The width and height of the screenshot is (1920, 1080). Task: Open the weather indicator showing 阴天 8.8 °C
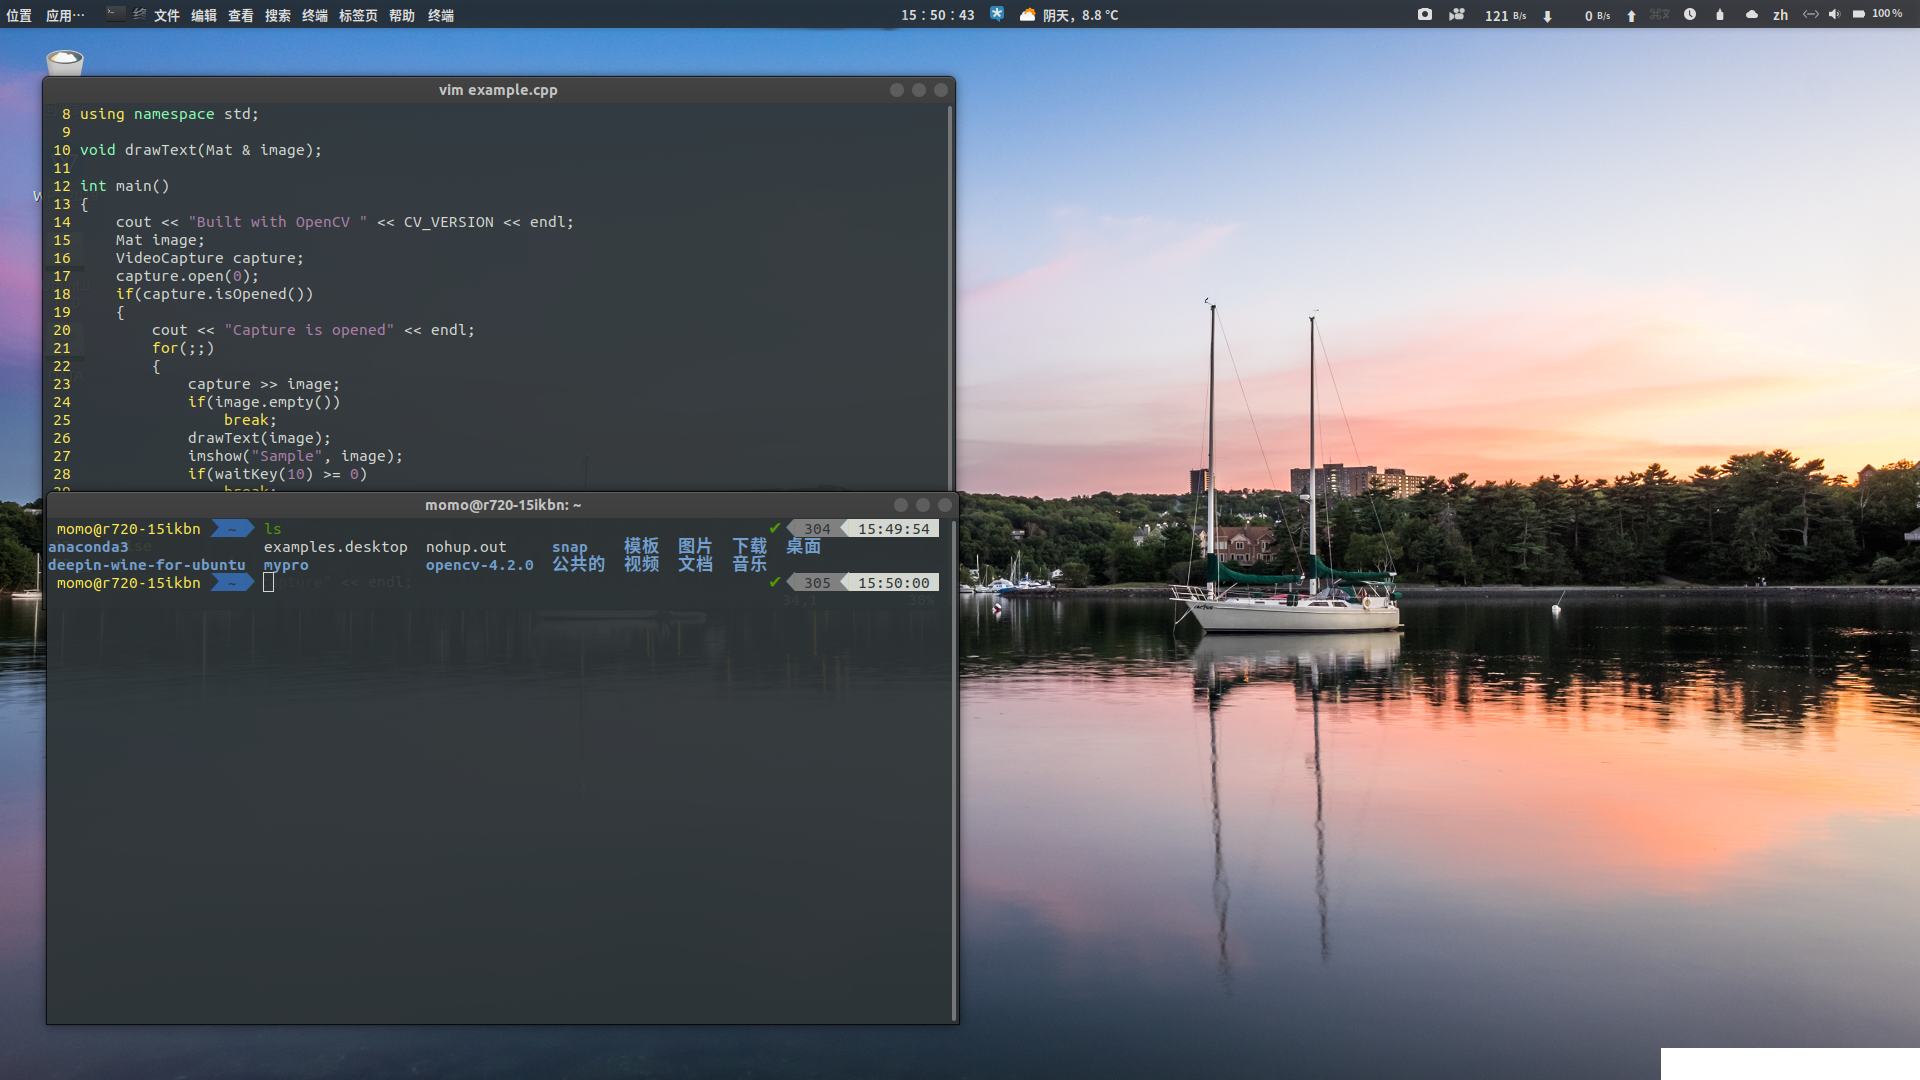coord(1069,15)
